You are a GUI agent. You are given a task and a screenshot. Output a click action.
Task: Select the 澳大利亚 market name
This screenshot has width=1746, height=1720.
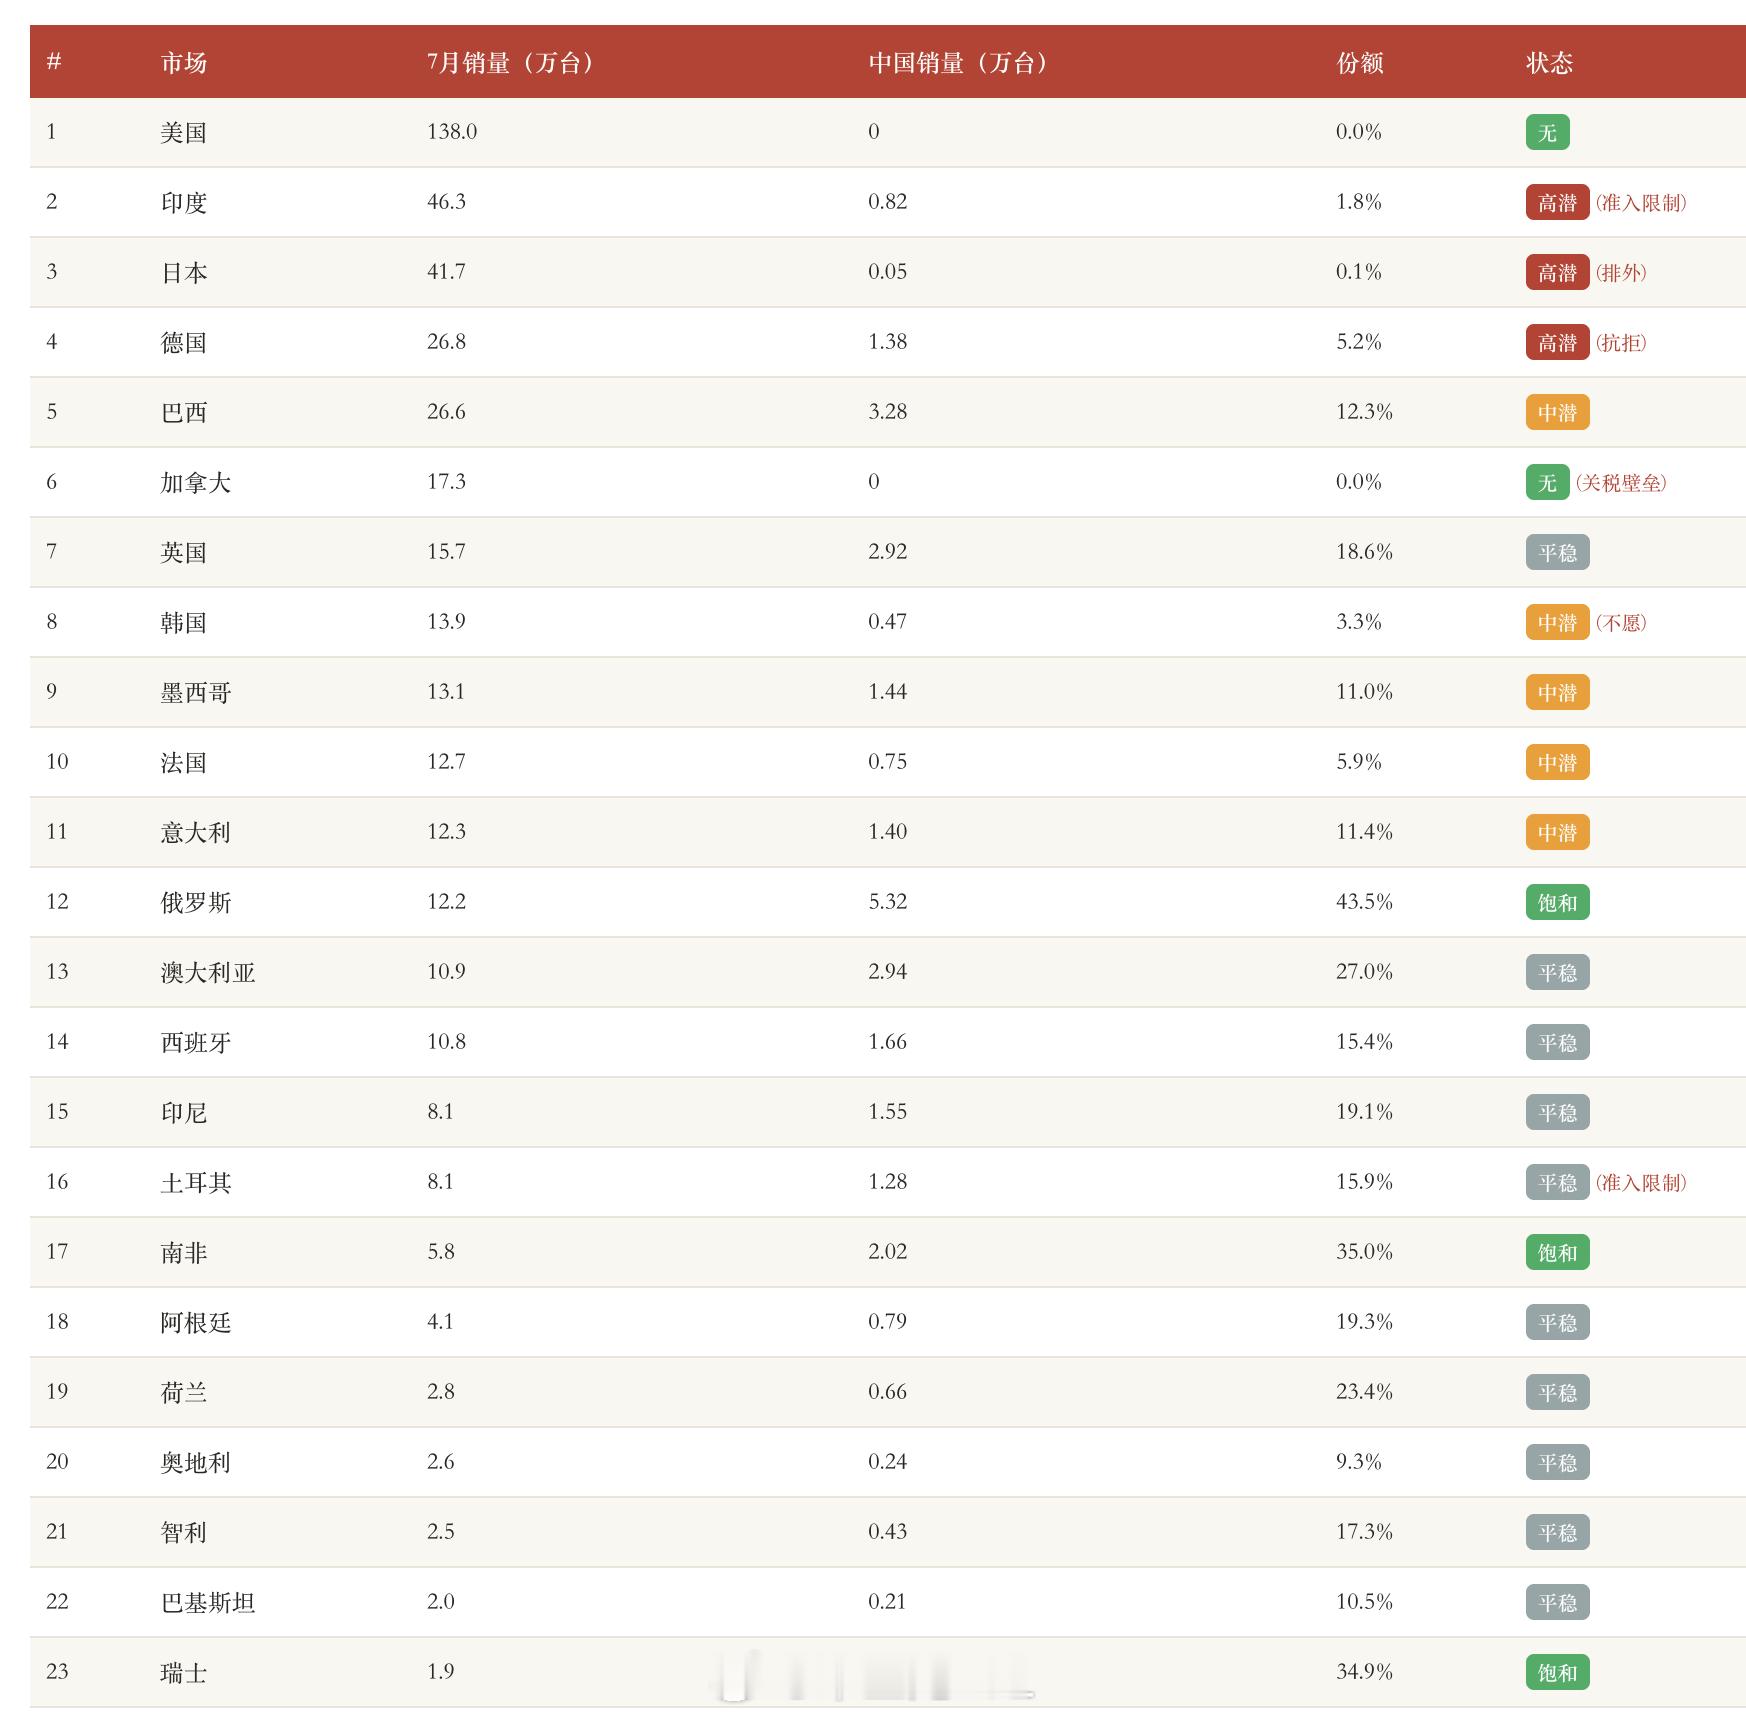tap(208, 973)
